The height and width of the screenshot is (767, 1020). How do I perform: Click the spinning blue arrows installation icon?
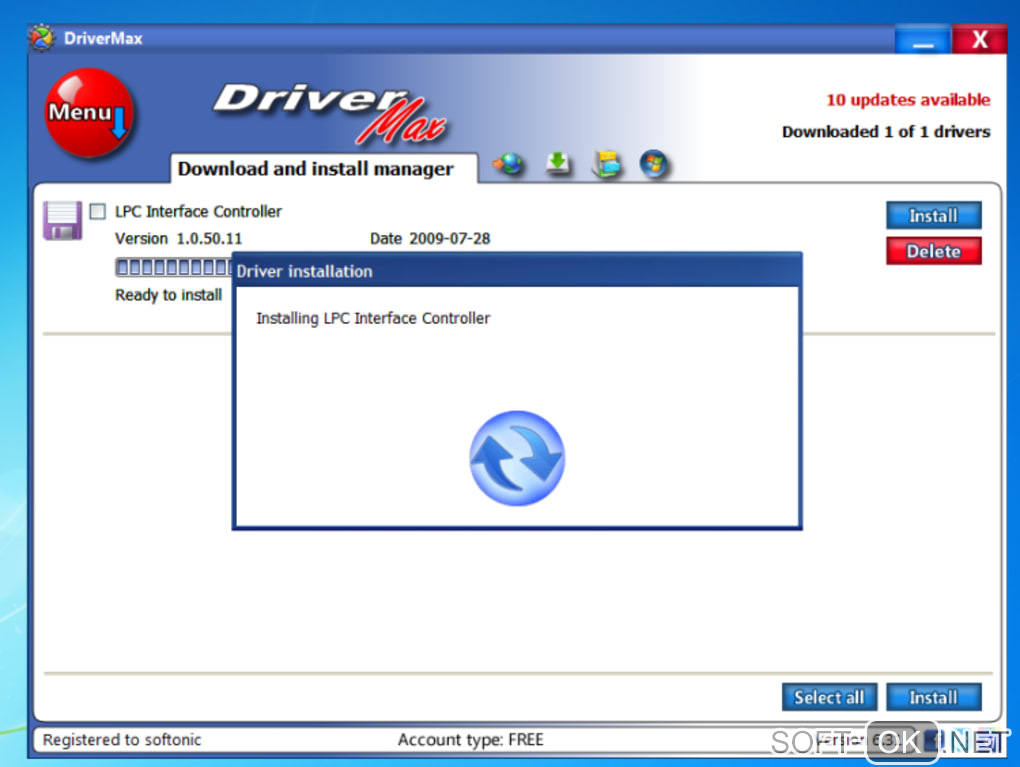(517, 458)
